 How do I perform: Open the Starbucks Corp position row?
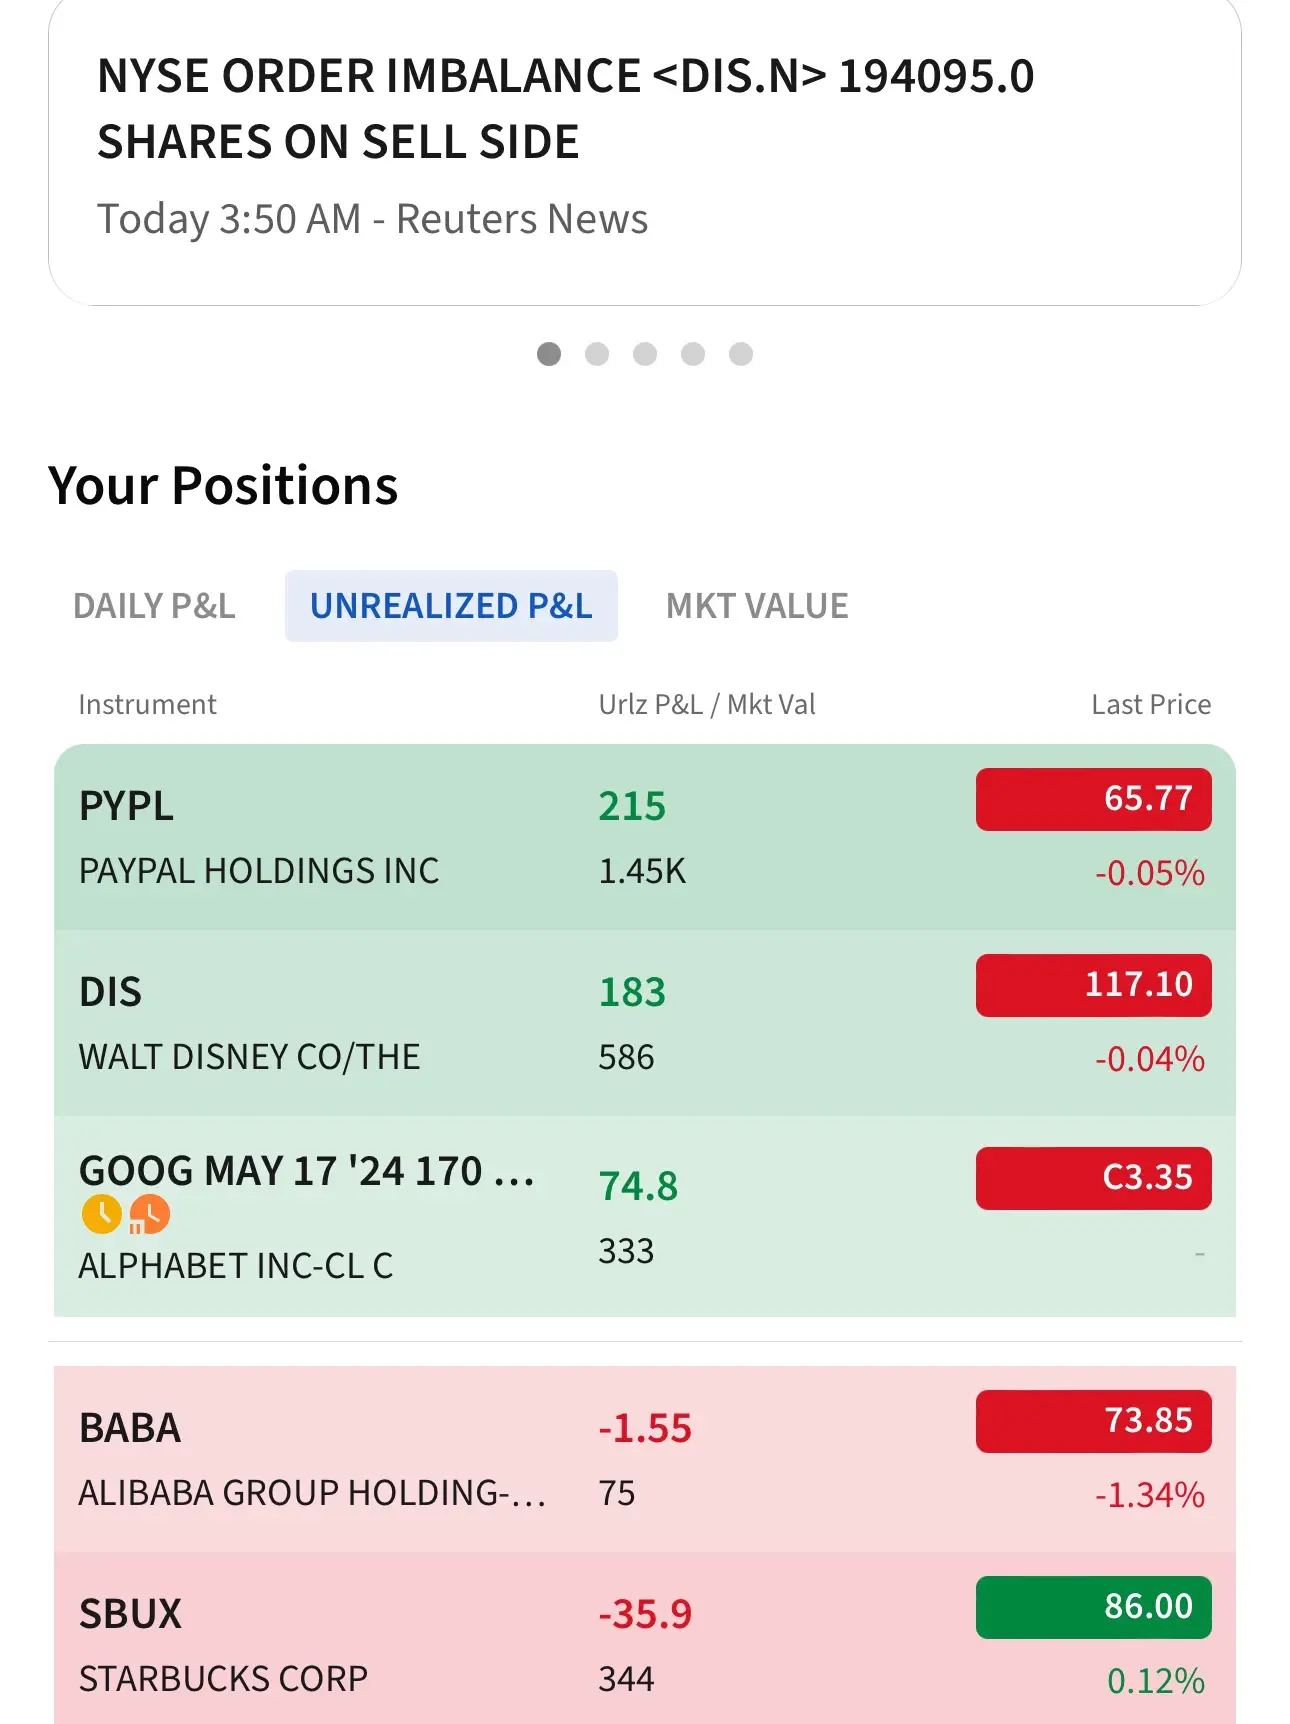coord(300,1645)
